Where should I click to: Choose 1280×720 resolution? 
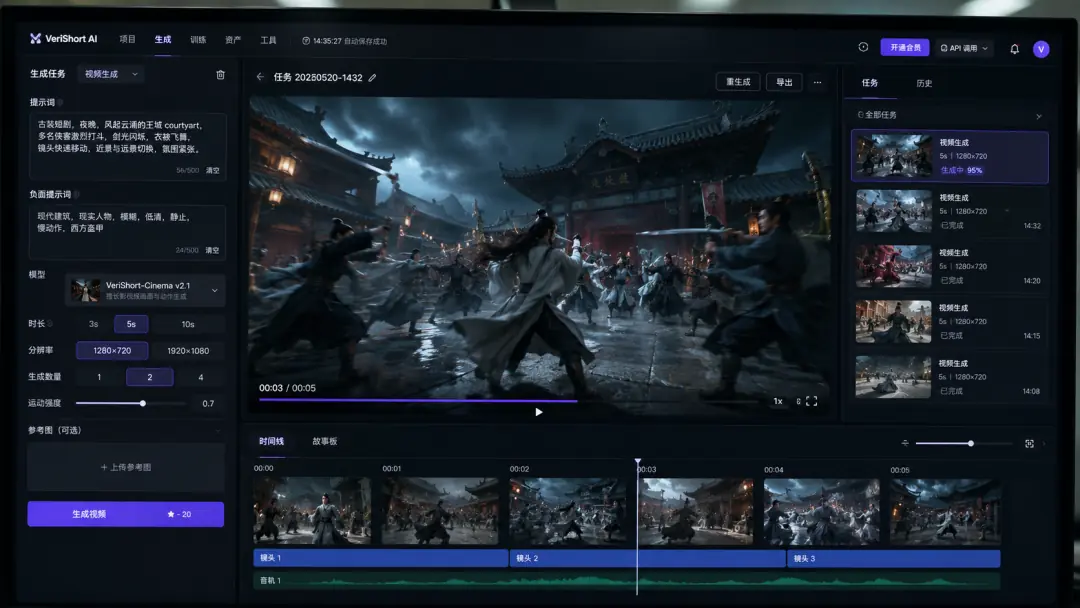click(112, 350)
